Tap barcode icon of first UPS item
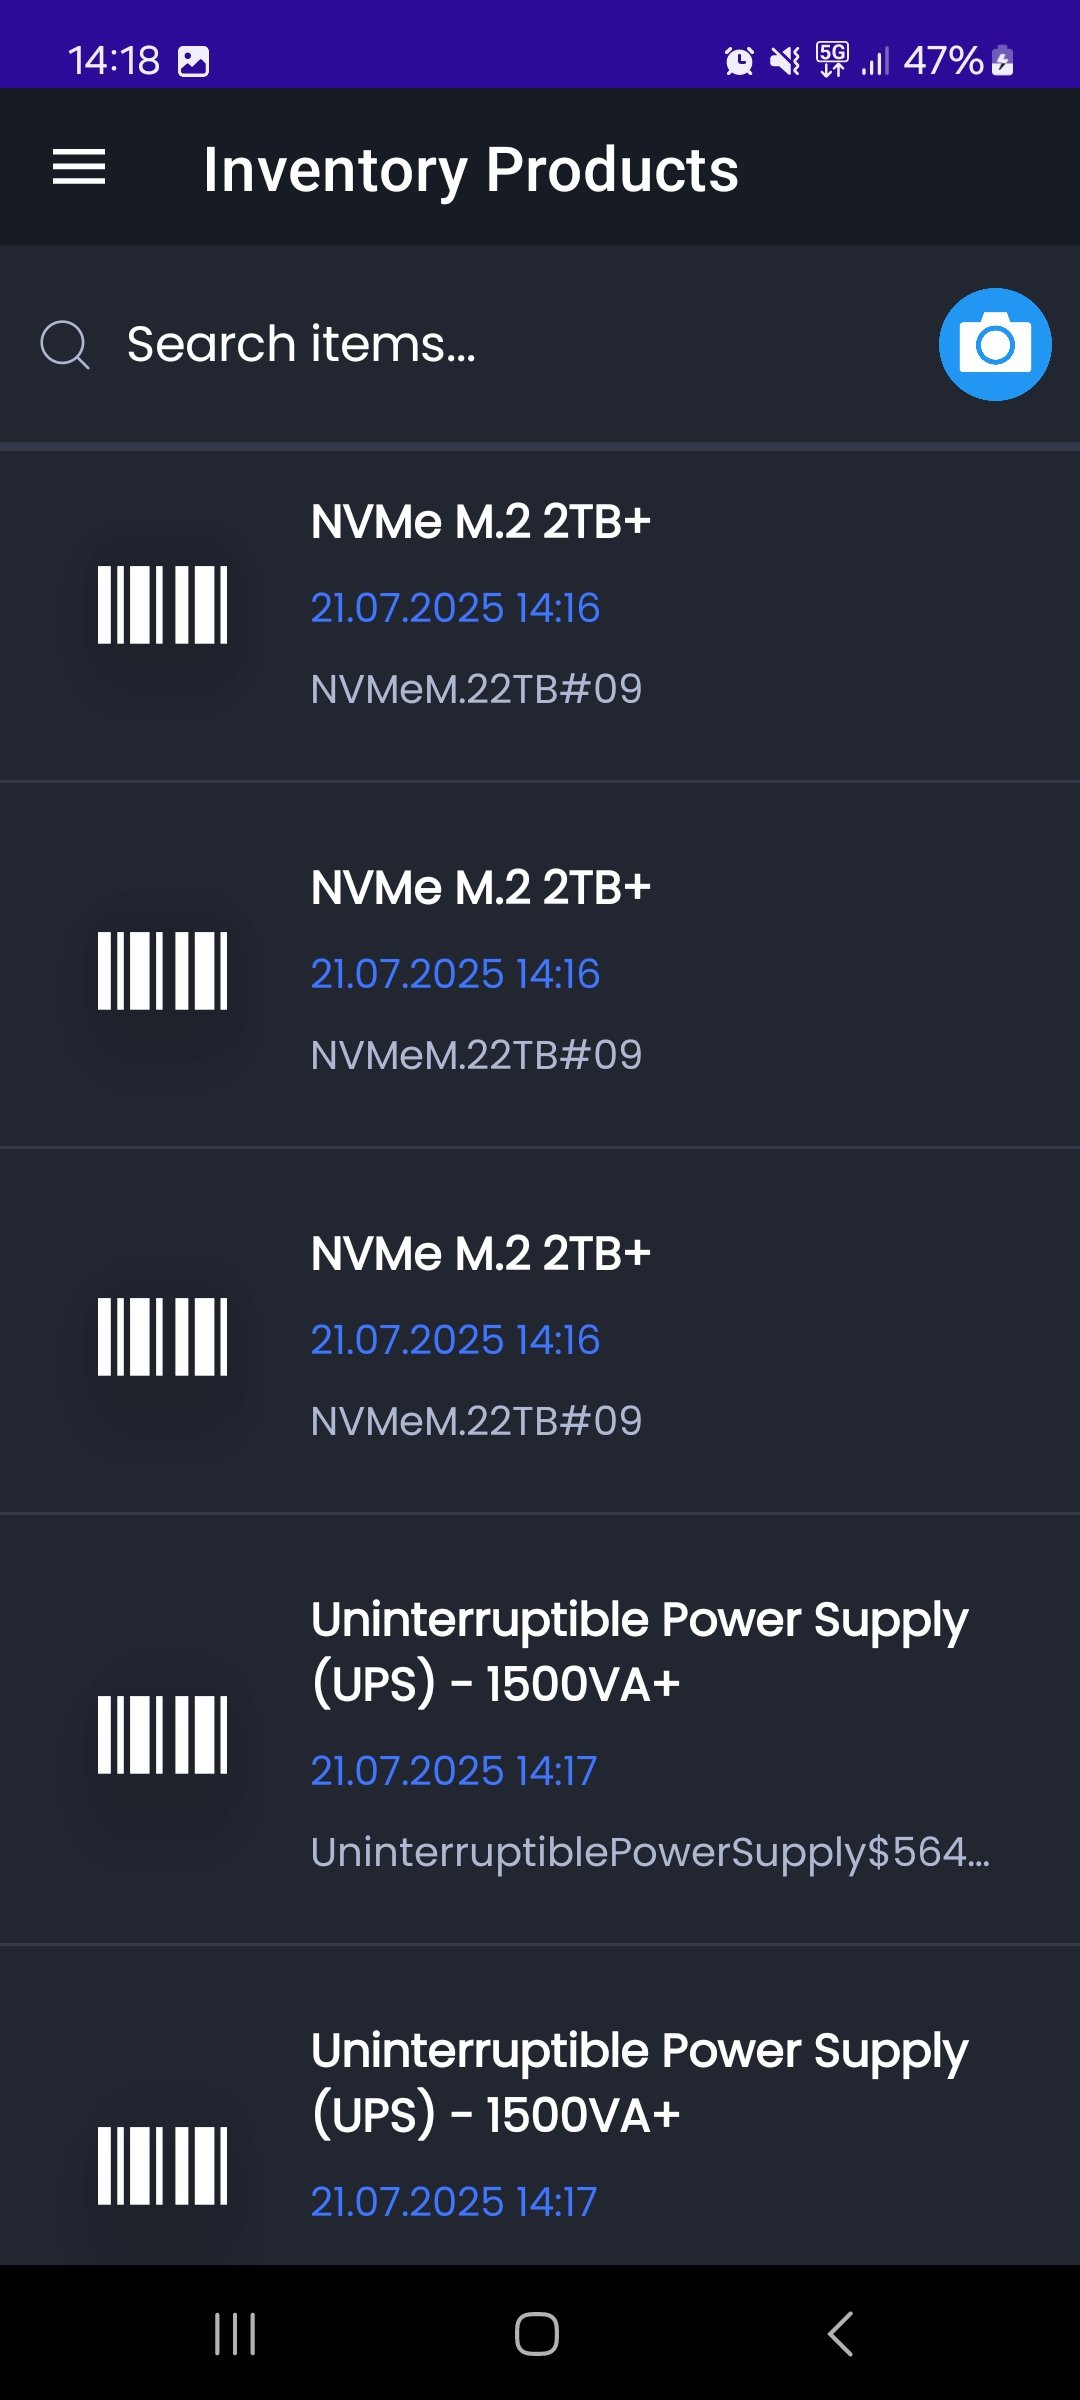The height and width of the screenshot is (2400, 1080). click(x=162, y=1735)
